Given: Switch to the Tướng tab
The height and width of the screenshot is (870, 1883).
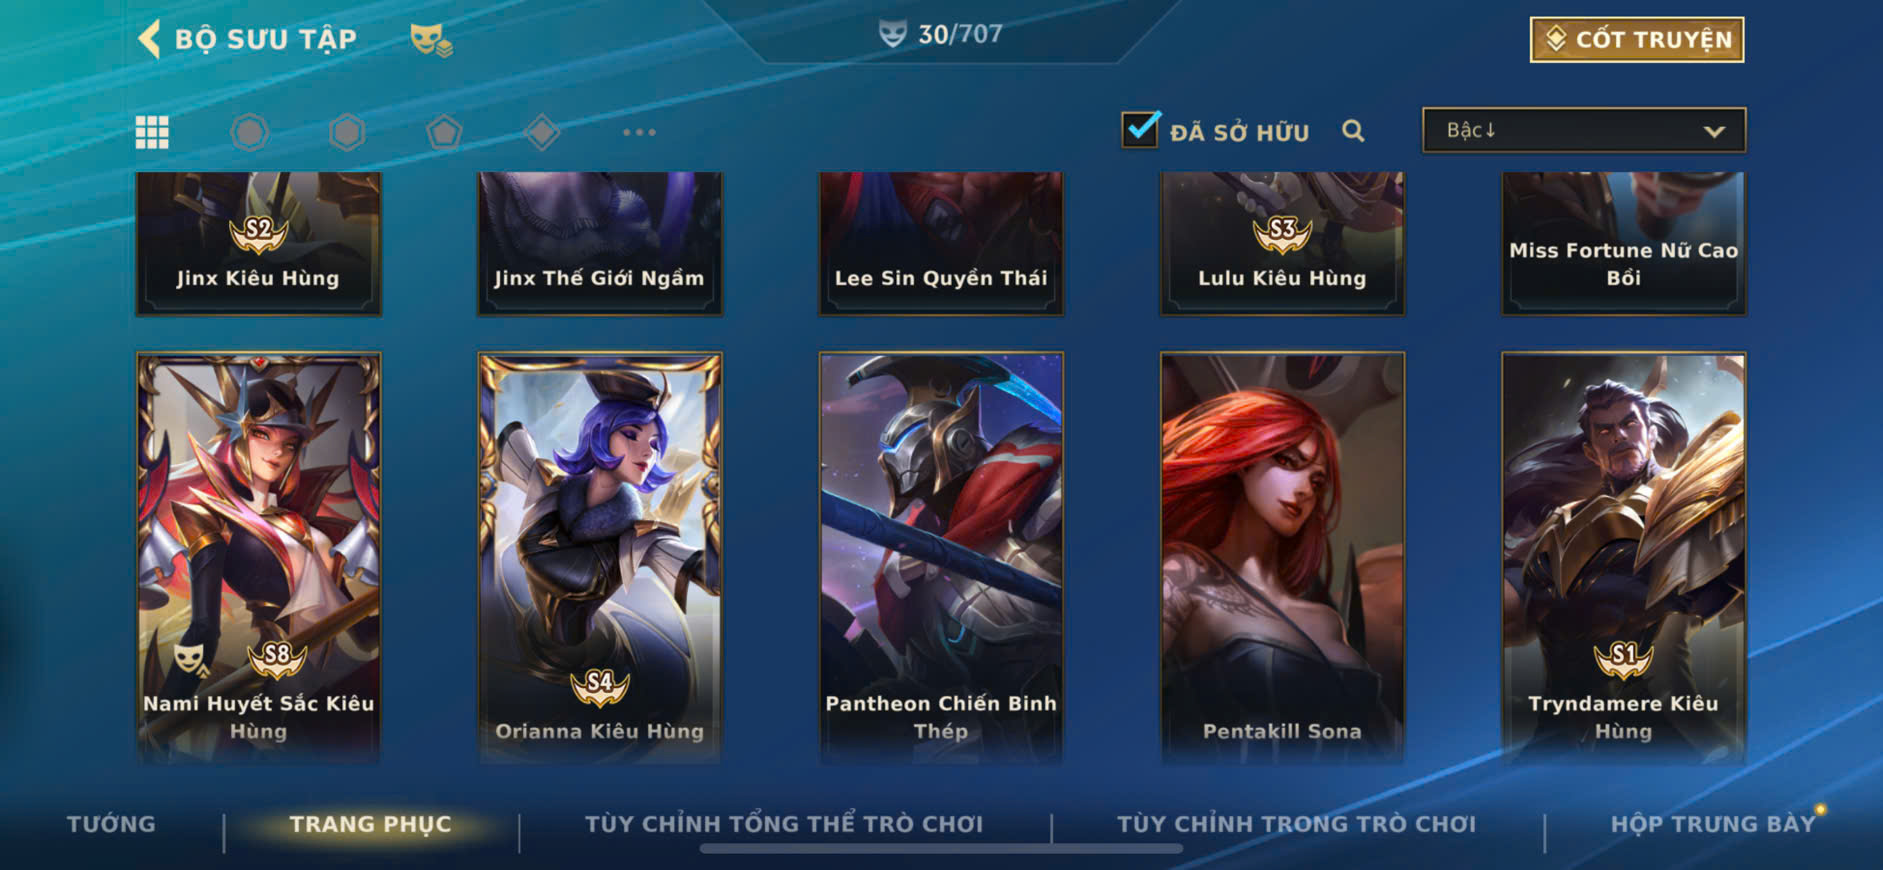Looking at the screenshot, I should coord(111,824).
